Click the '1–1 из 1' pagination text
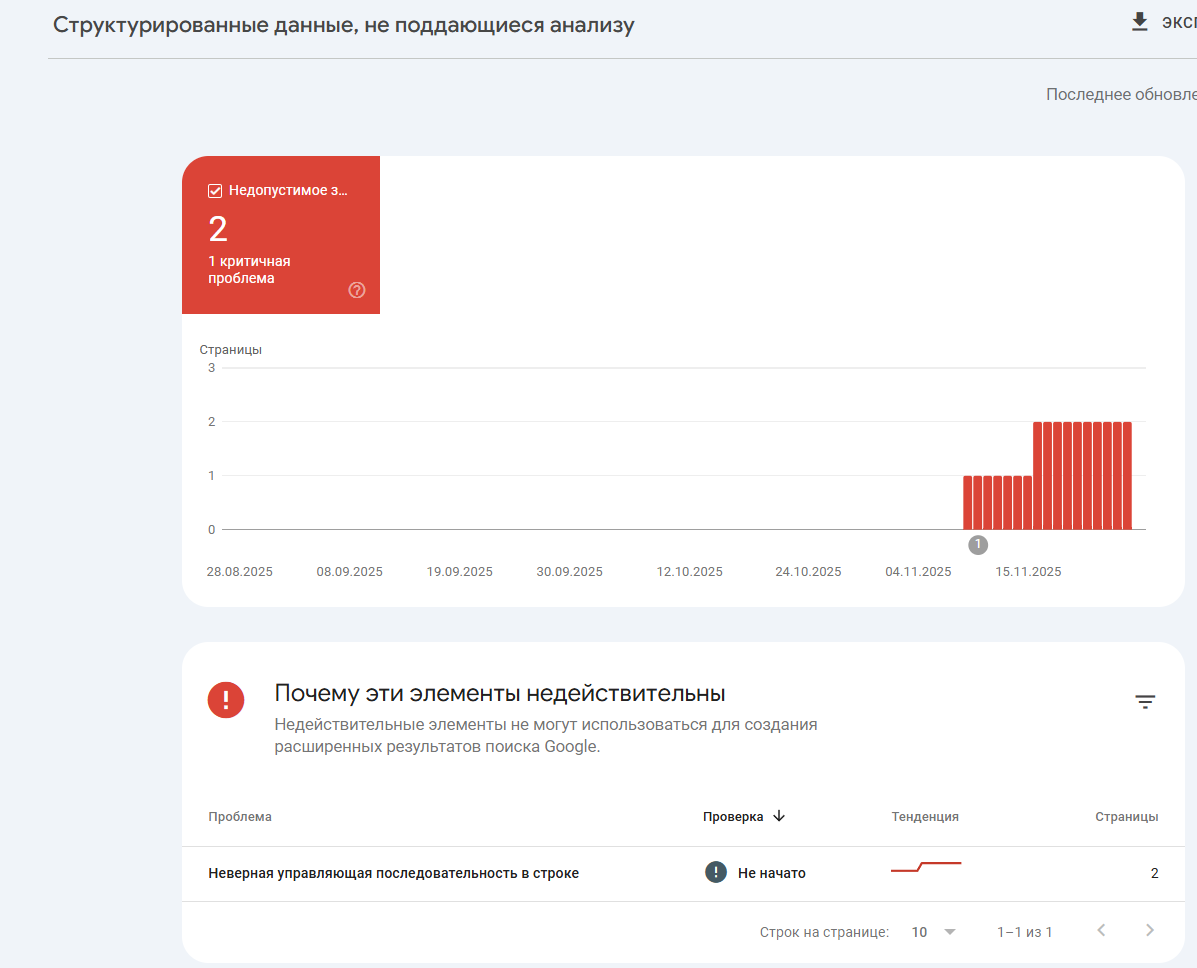 (x=1024, y=932)
